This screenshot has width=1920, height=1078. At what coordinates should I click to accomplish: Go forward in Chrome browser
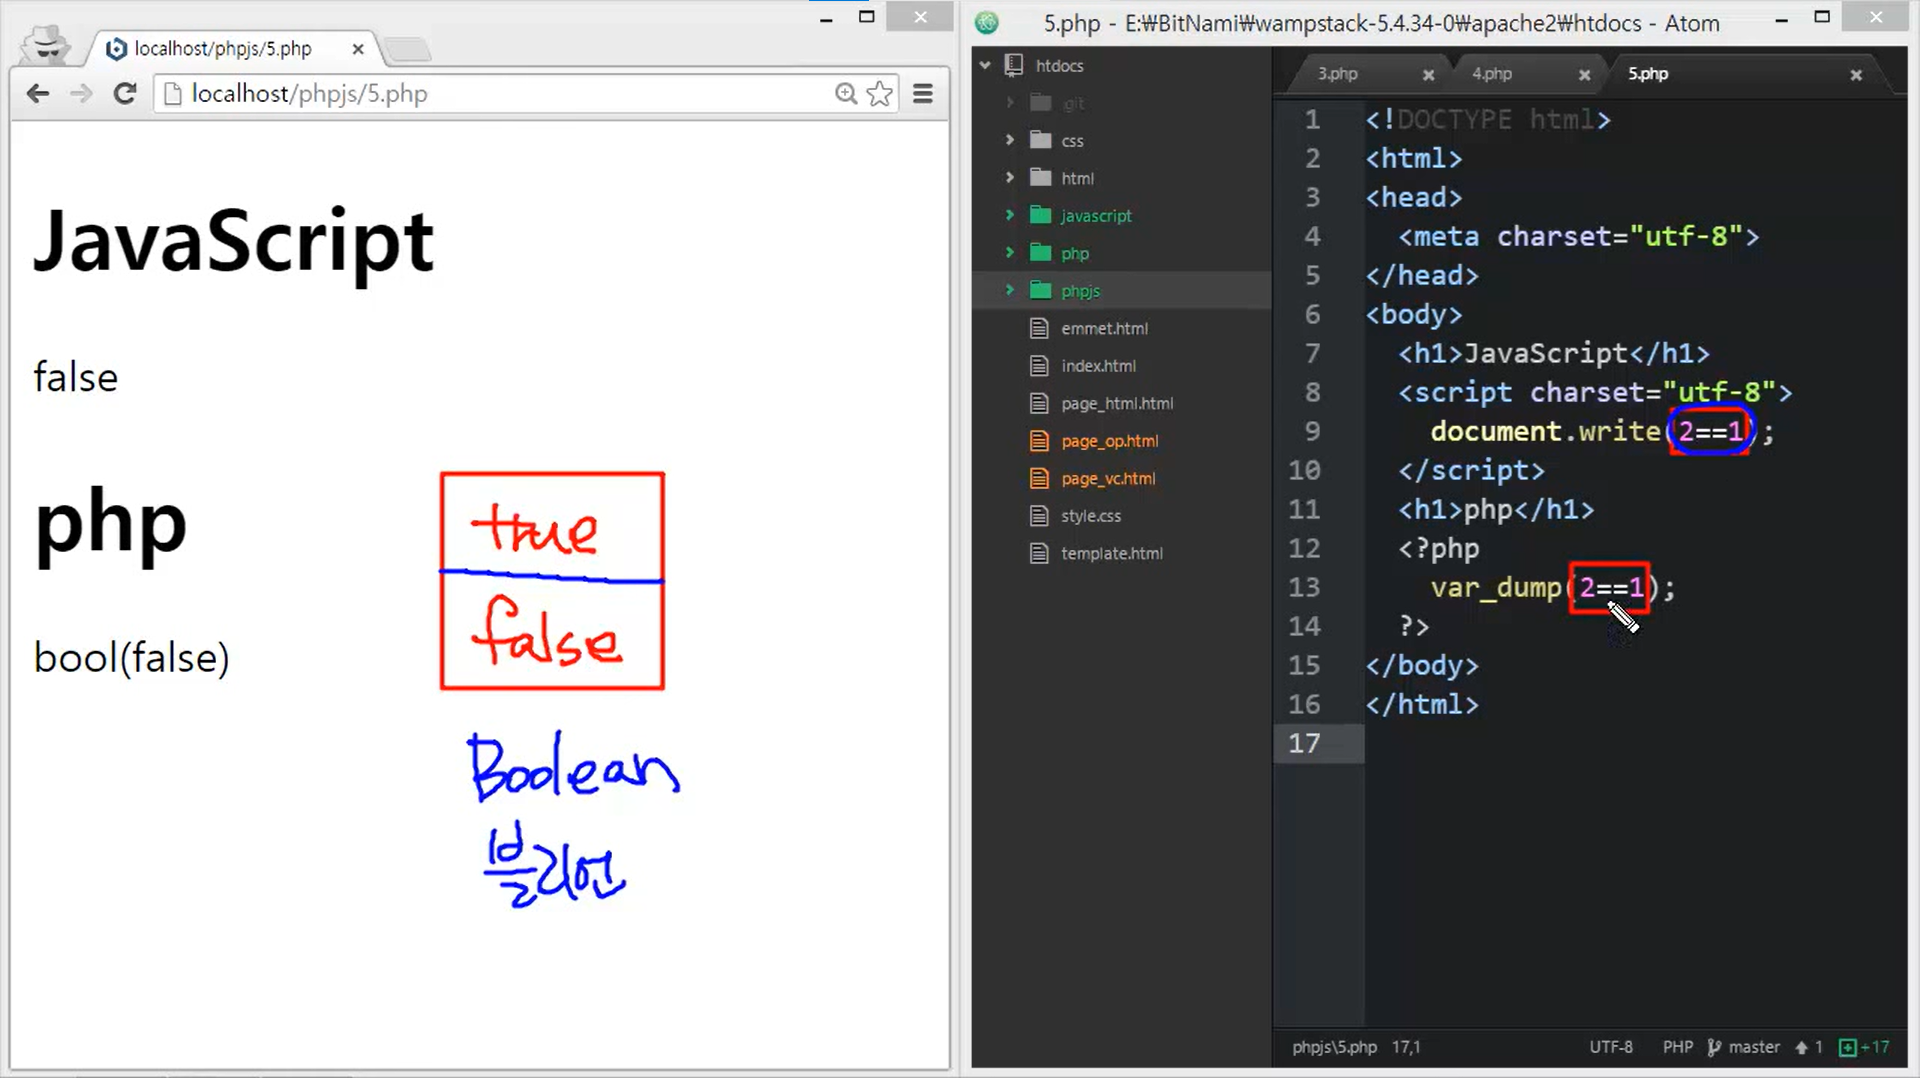pos(81,94)
